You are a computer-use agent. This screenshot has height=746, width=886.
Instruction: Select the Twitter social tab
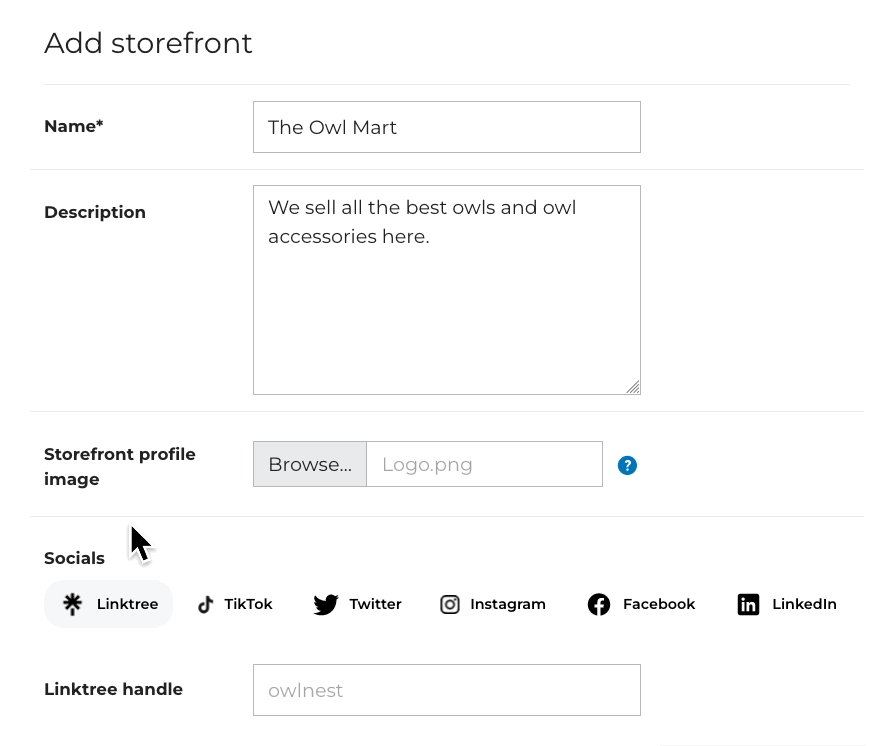point(358,604)
